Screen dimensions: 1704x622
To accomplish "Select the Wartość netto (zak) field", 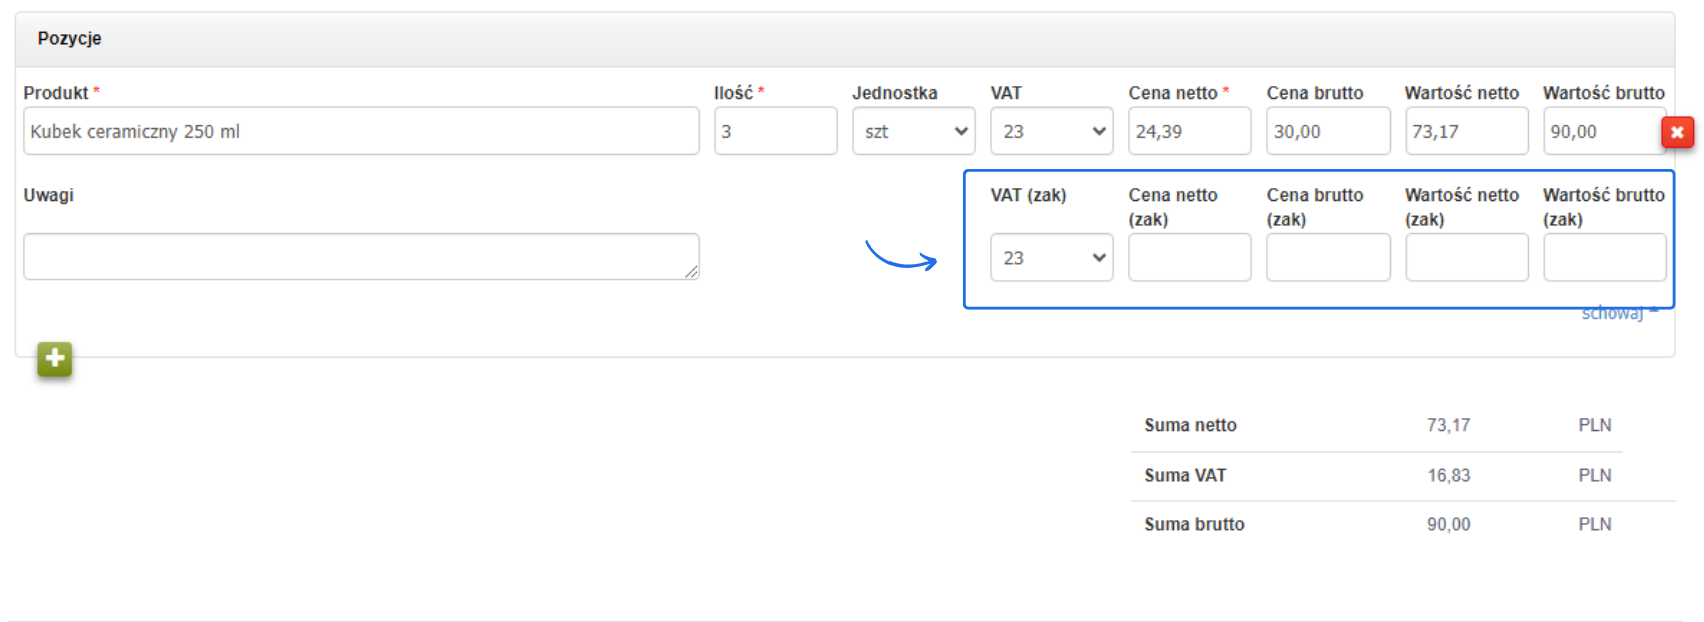I will click(x=1466, y=258).
